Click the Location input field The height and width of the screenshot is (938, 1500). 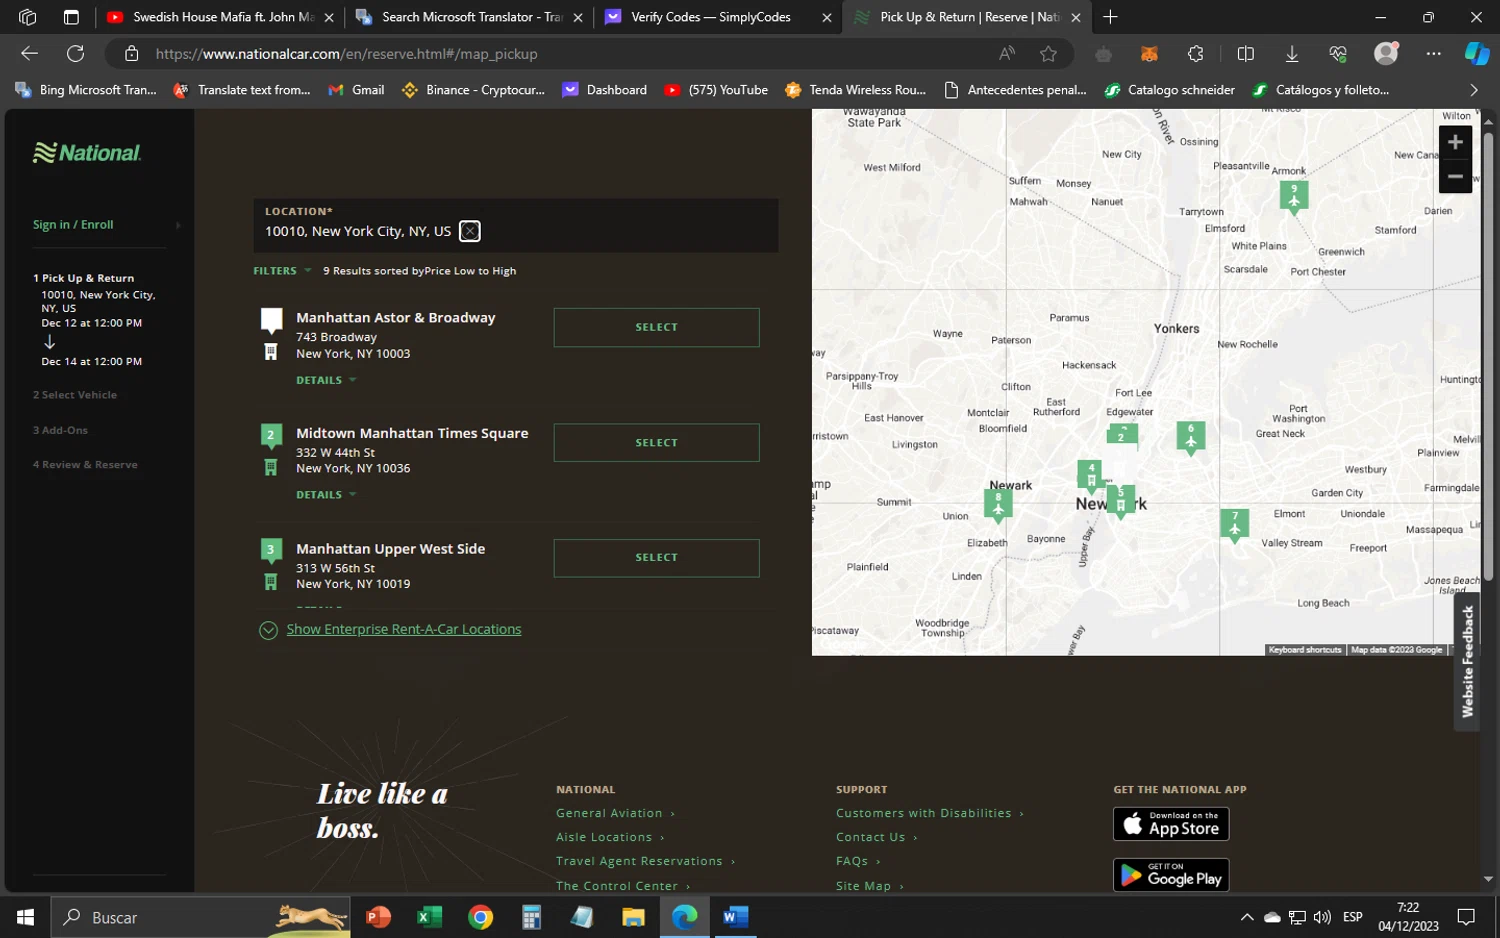tap(515, 225)
